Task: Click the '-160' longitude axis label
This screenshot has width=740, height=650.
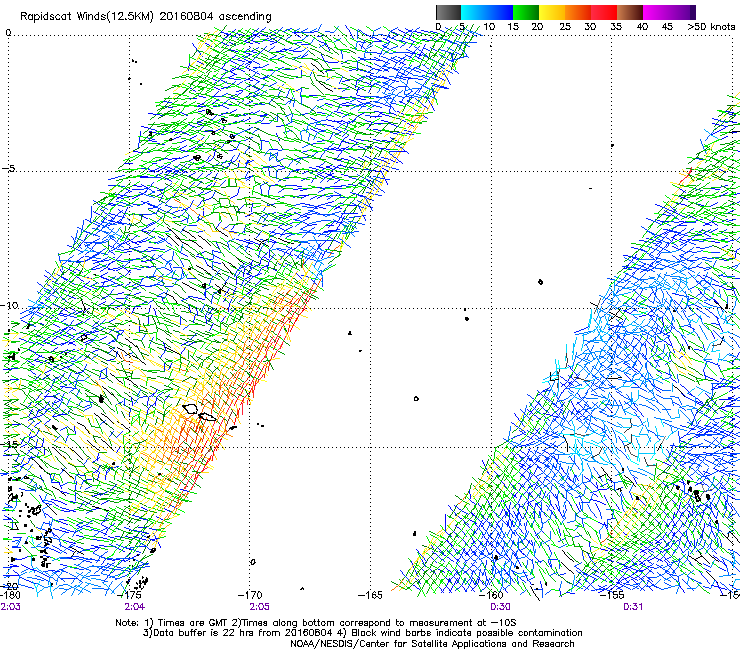Action: click(x=491, y=595)
